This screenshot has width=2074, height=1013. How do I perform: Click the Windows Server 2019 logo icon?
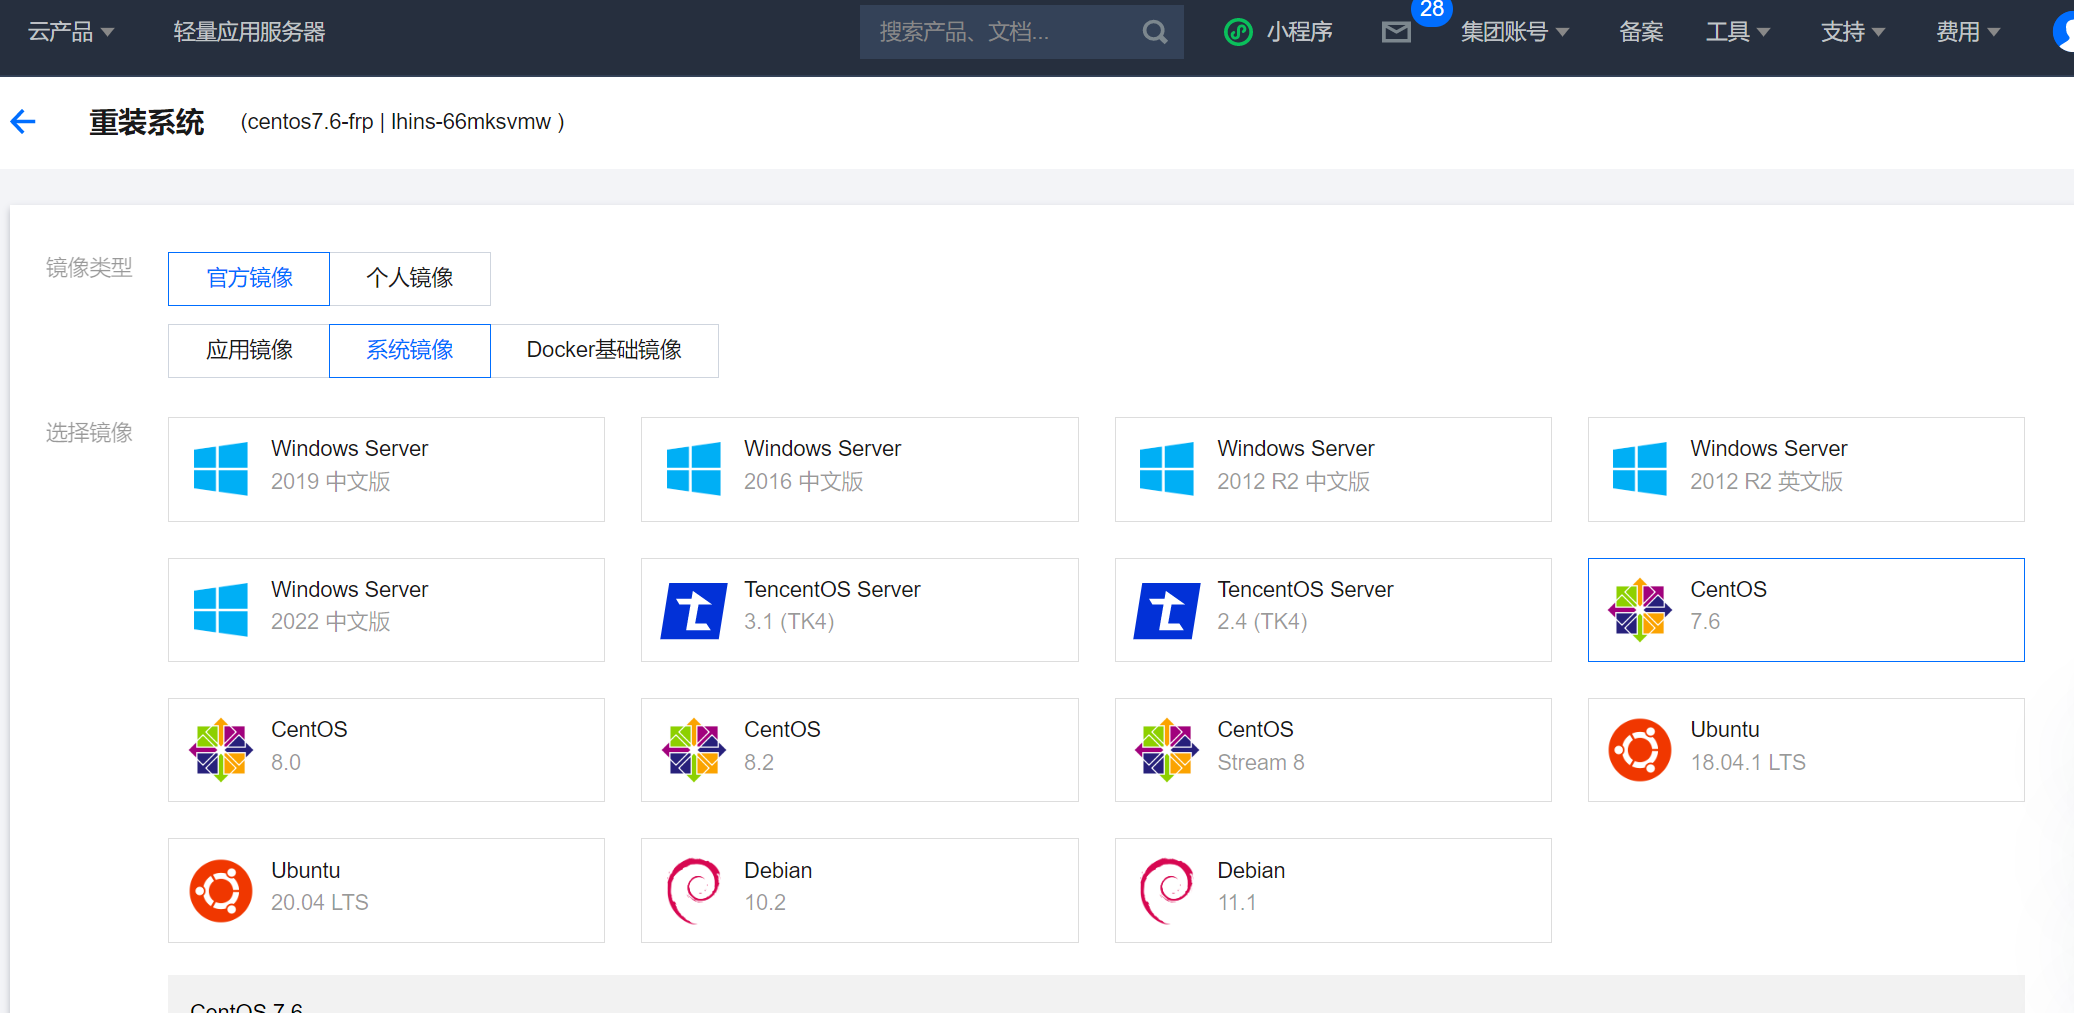coord(221,469)
